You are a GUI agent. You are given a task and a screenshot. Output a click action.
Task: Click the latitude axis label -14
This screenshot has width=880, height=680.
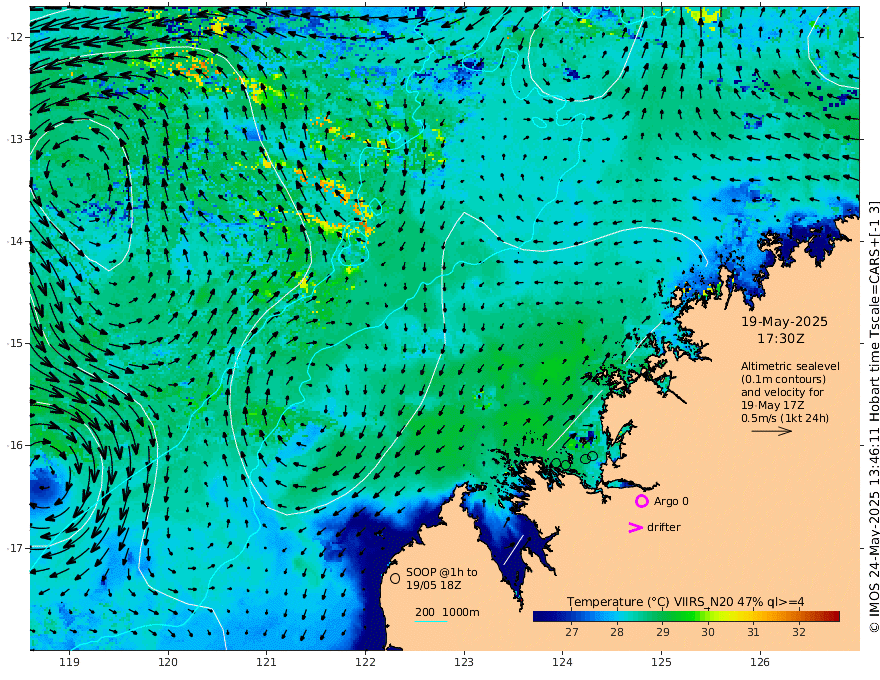tap(15, 241)
